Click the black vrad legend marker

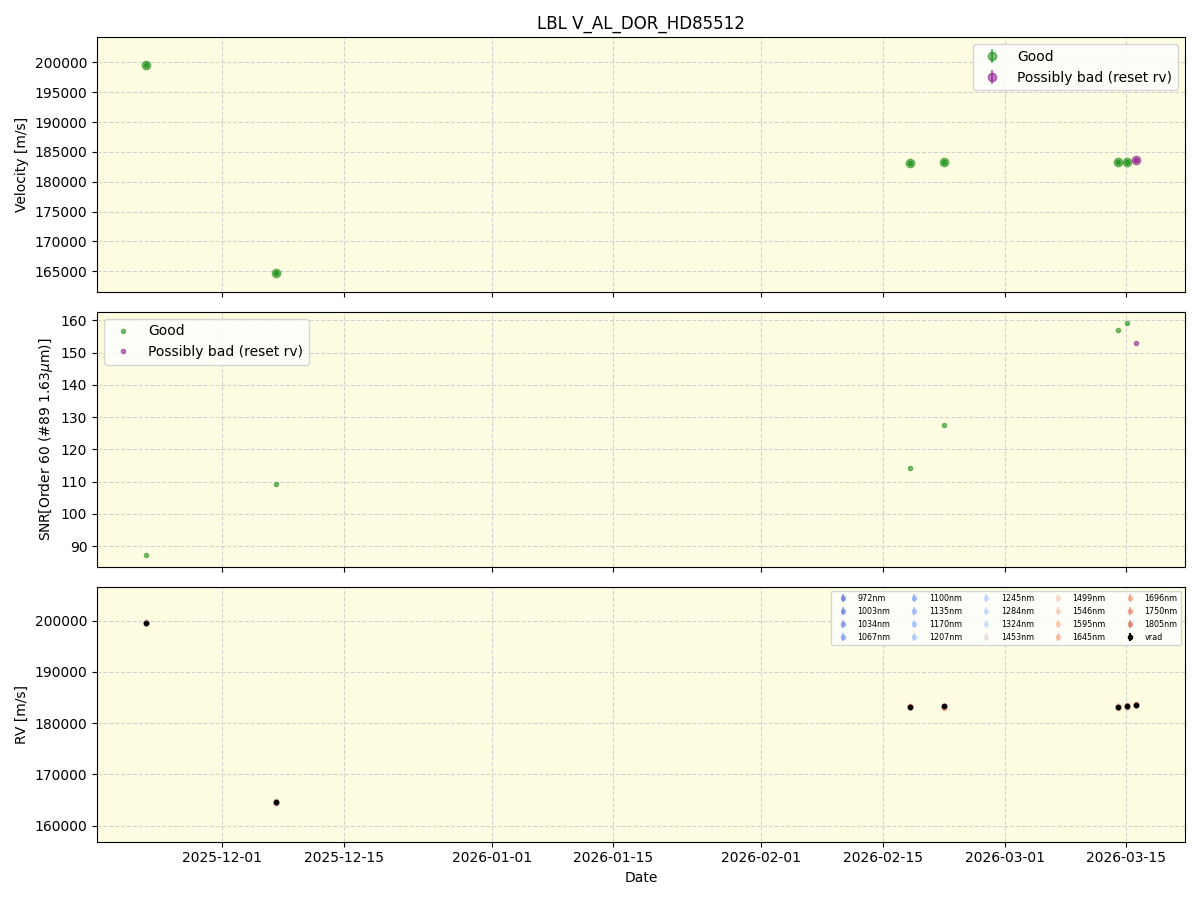pyautogui.click(x=1130, y=637)
